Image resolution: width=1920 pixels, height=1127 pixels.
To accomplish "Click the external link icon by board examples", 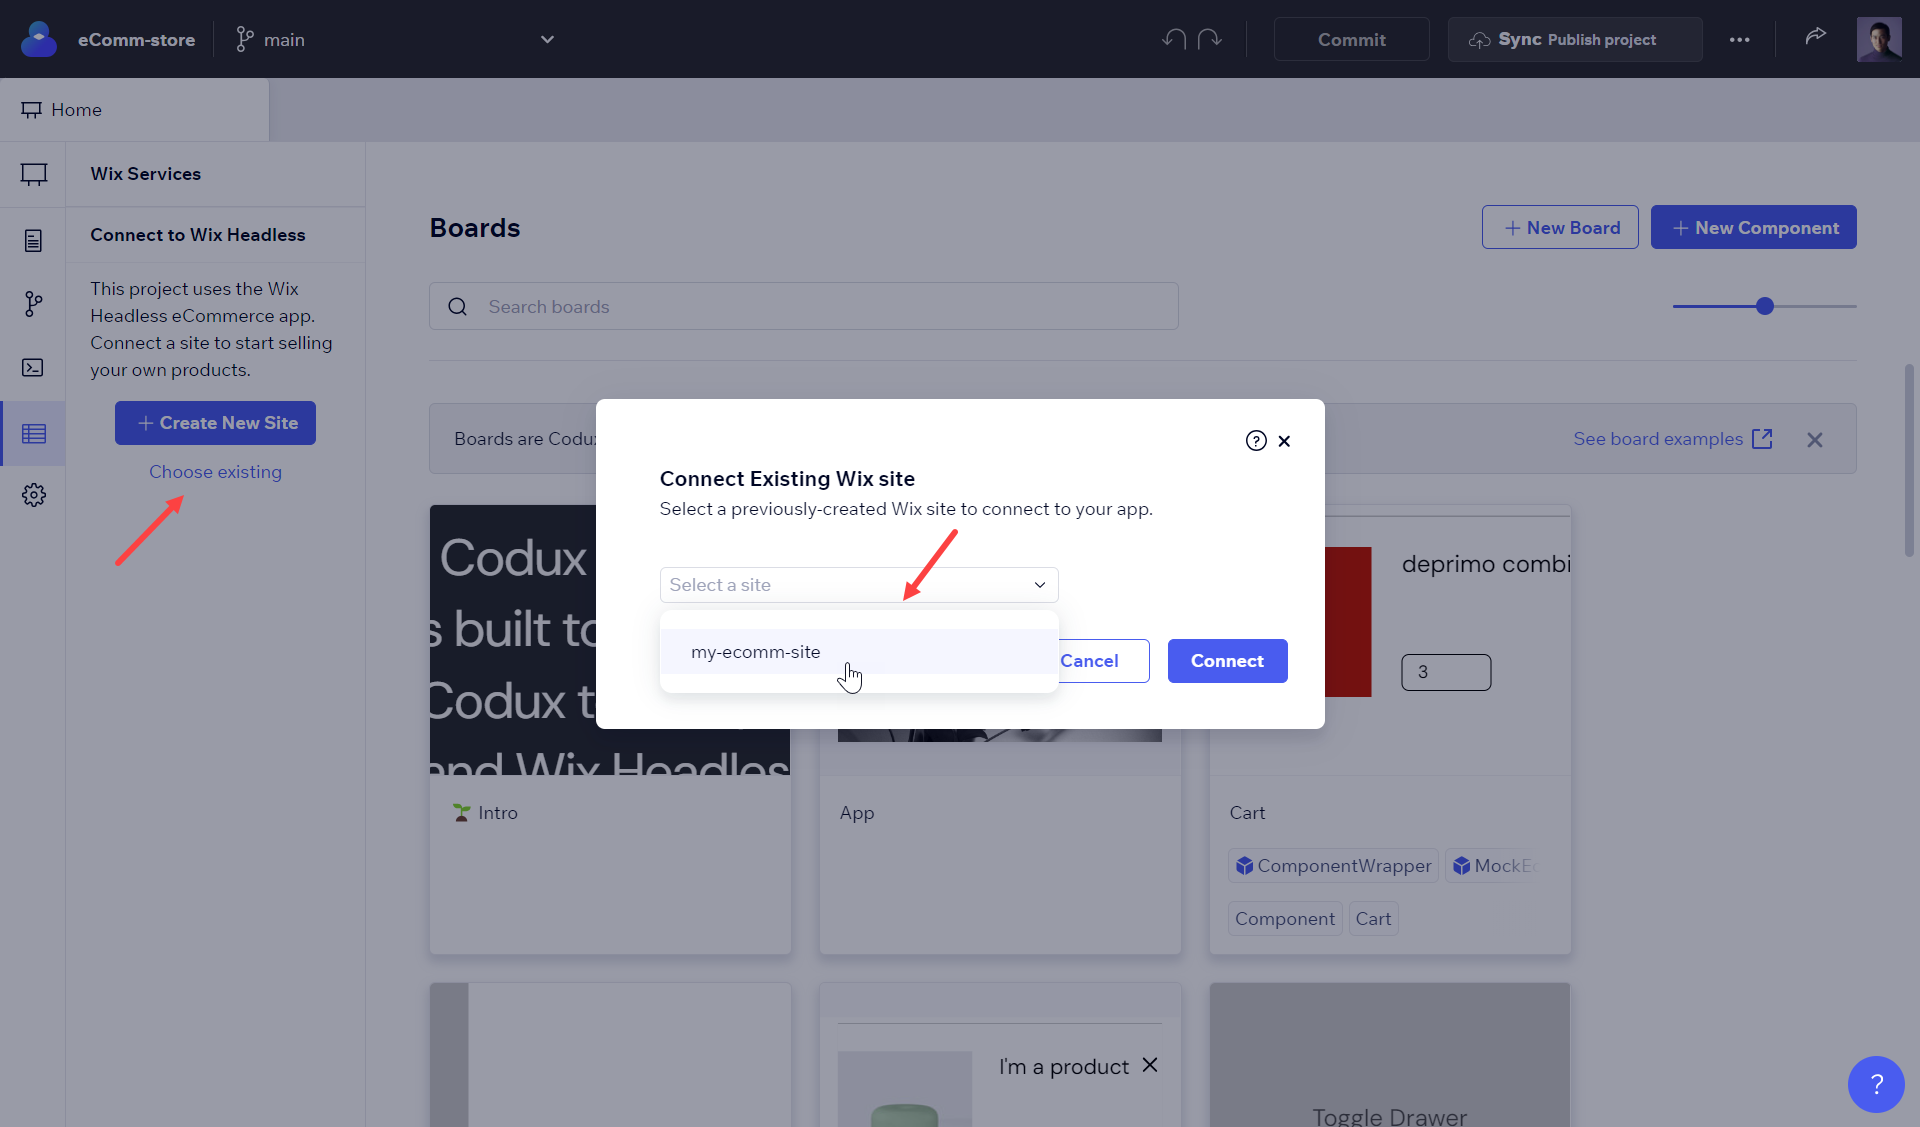I will 1763,439.
